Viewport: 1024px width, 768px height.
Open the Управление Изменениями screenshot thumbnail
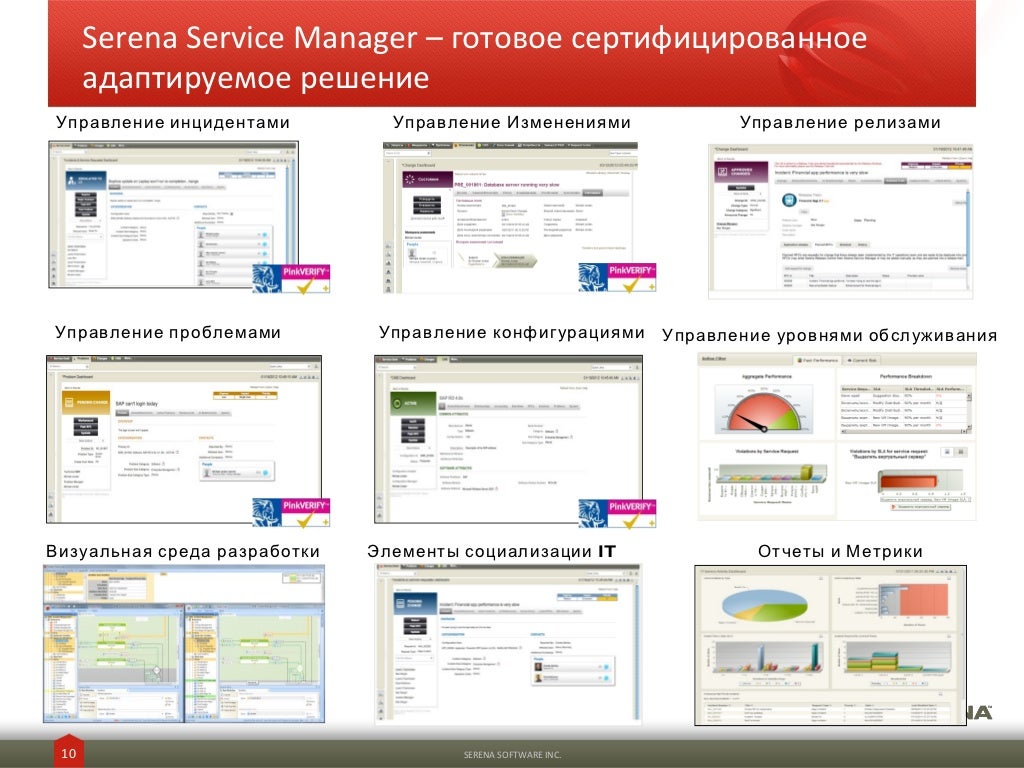tap(510, 217)
